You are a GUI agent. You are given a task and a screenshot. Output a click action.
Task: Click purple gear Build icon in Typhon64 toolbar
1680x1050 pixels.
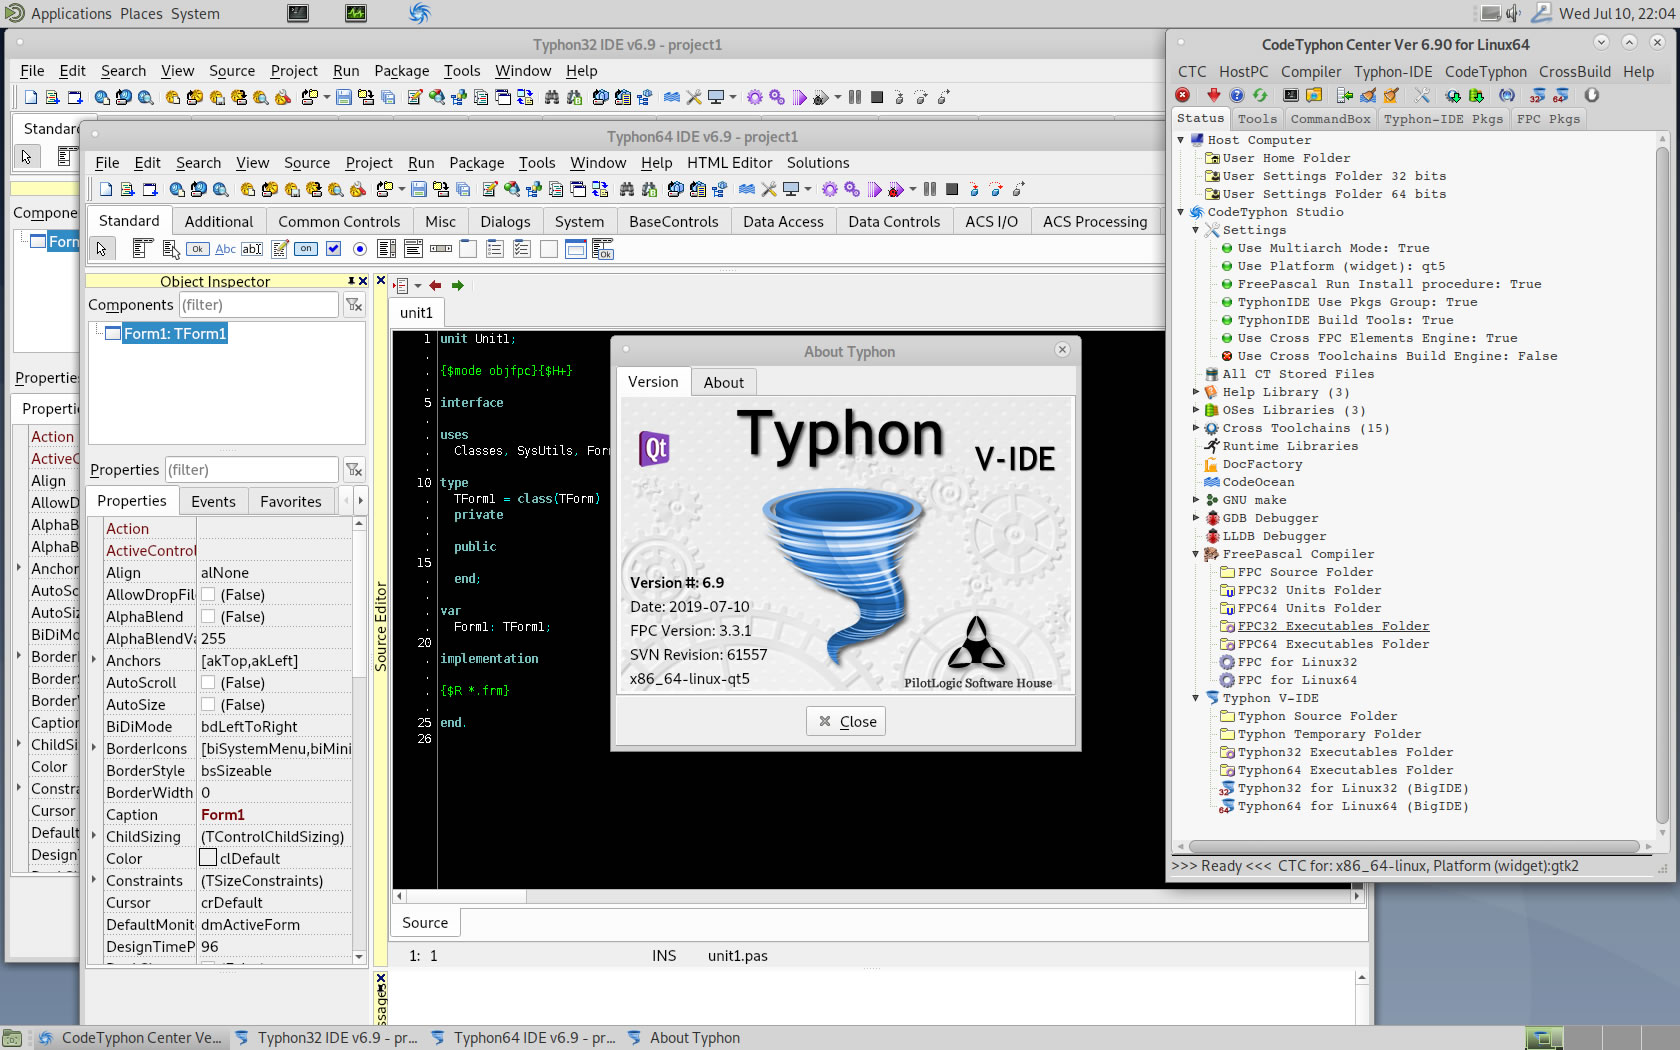(x=829, y=189)
